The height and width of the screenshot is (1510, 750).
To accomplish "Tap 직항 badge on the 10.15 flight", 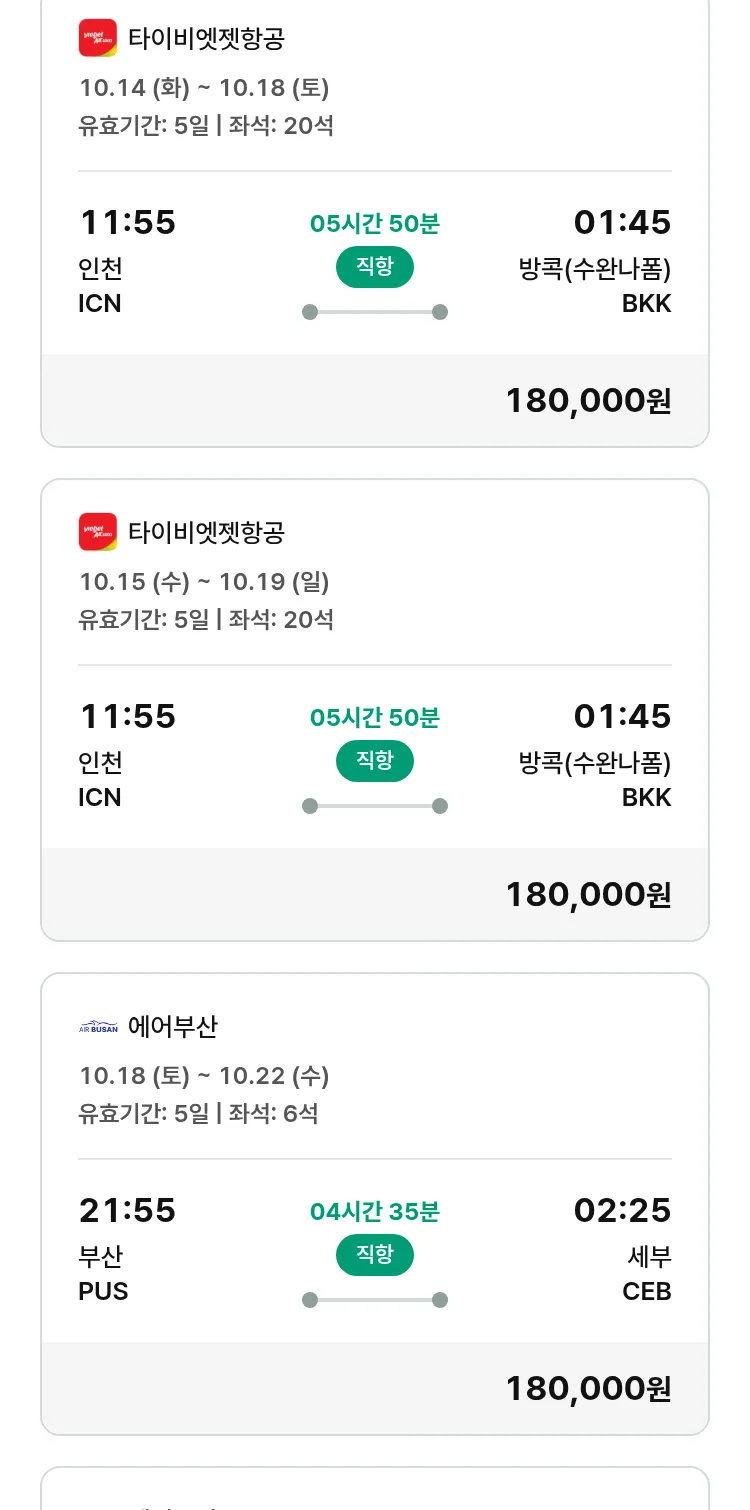I will point(374,761).
